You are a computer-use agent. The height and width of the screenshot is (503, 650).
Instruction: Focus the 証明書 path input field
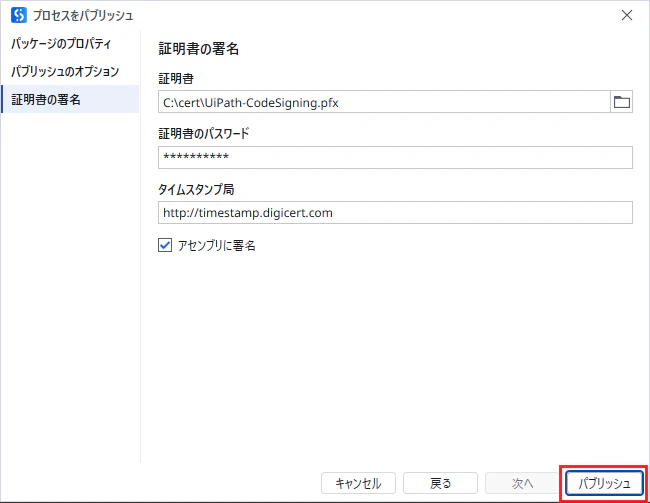coord(384,102)
